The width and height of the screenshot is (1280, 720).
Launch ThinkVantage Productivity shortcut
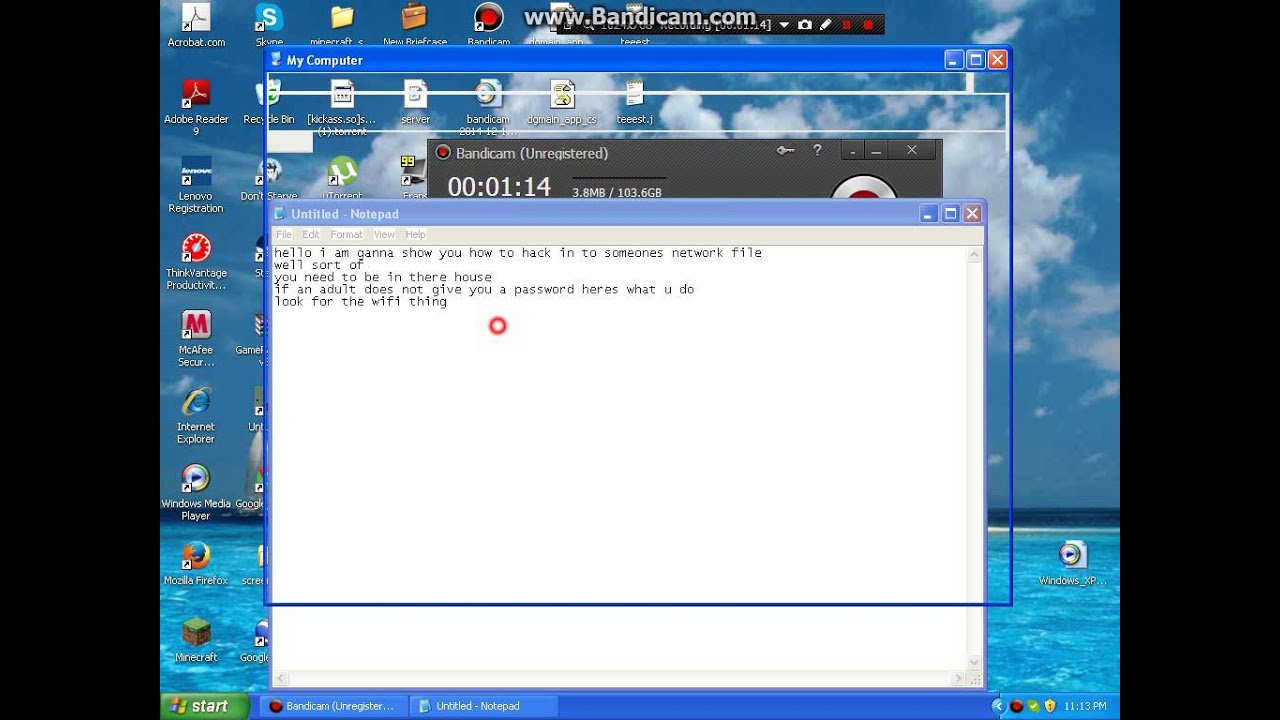point(196,262)
